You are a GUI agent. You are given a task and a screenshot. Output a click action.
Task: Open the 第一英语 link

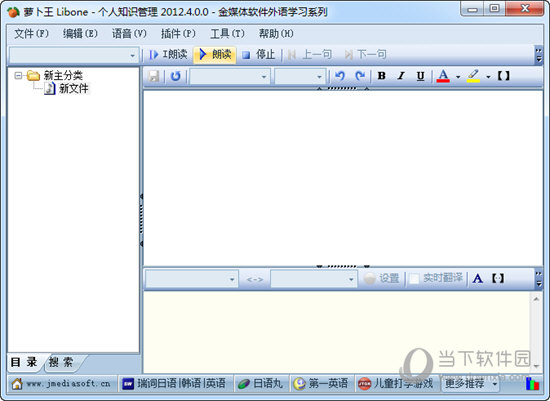tap(322, 384)
